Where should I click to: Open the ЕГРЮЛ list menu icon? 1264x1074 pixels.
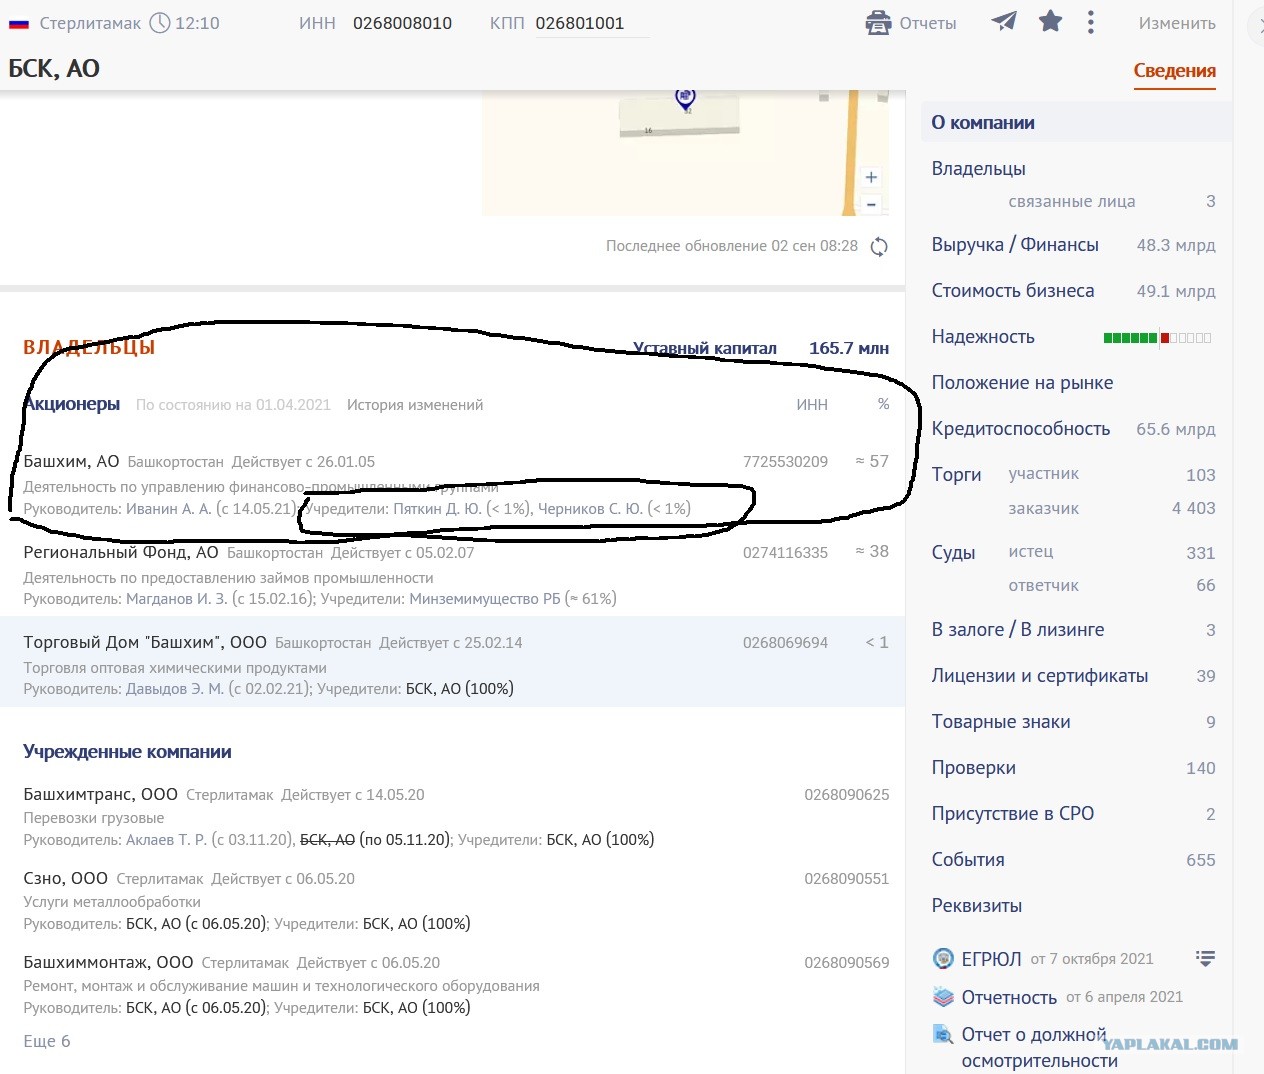(x=1205, y=959)
